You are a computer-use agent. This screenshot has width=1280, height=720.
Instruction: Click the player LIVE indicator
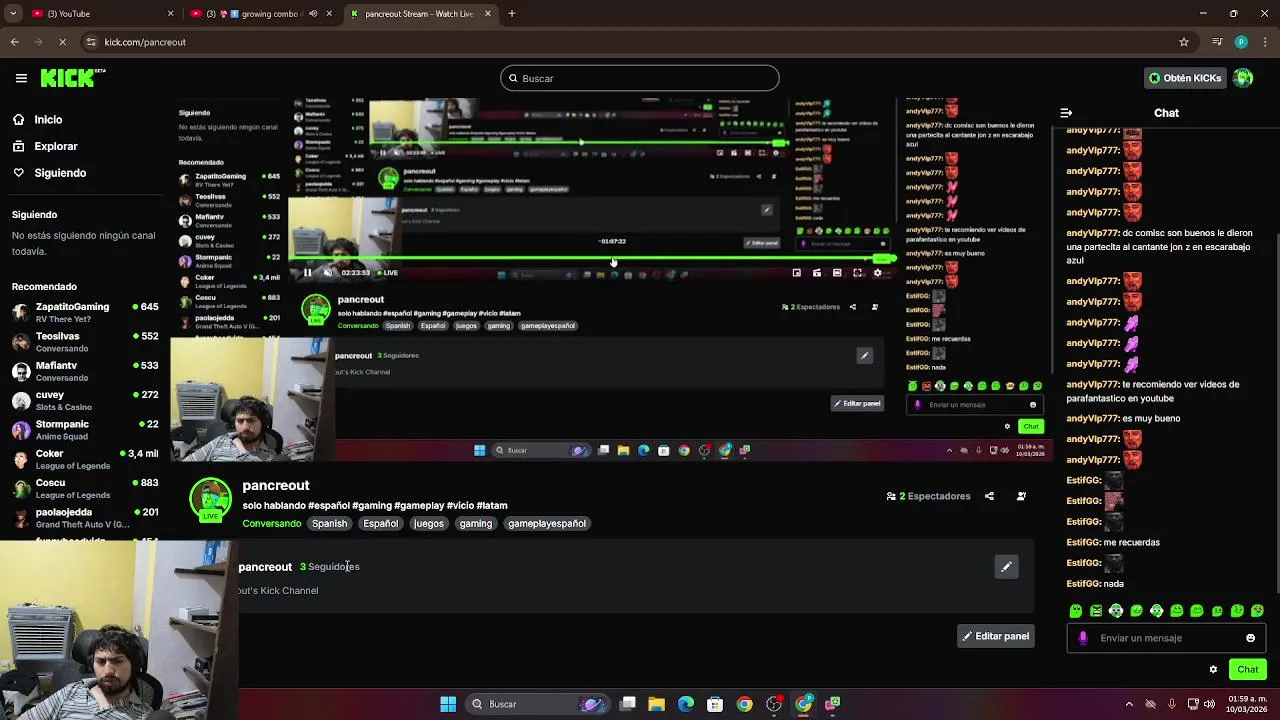[386, 272]
